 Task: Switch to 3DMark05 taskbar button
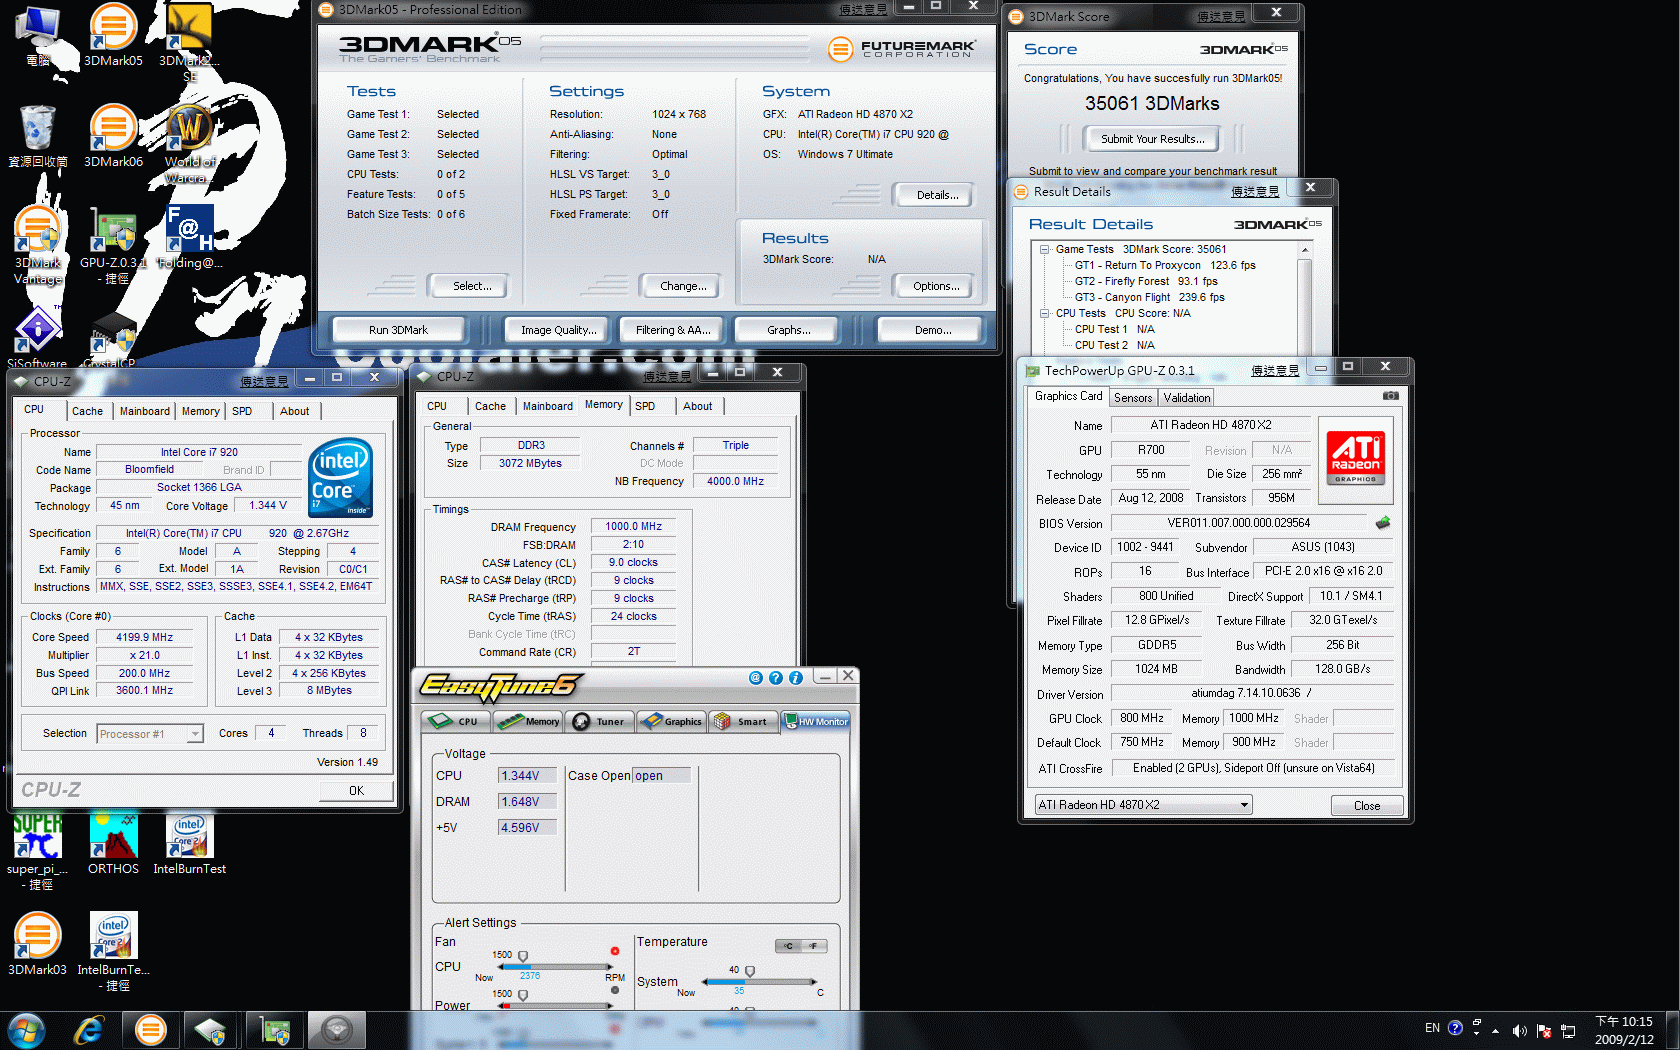[150, 1030]
